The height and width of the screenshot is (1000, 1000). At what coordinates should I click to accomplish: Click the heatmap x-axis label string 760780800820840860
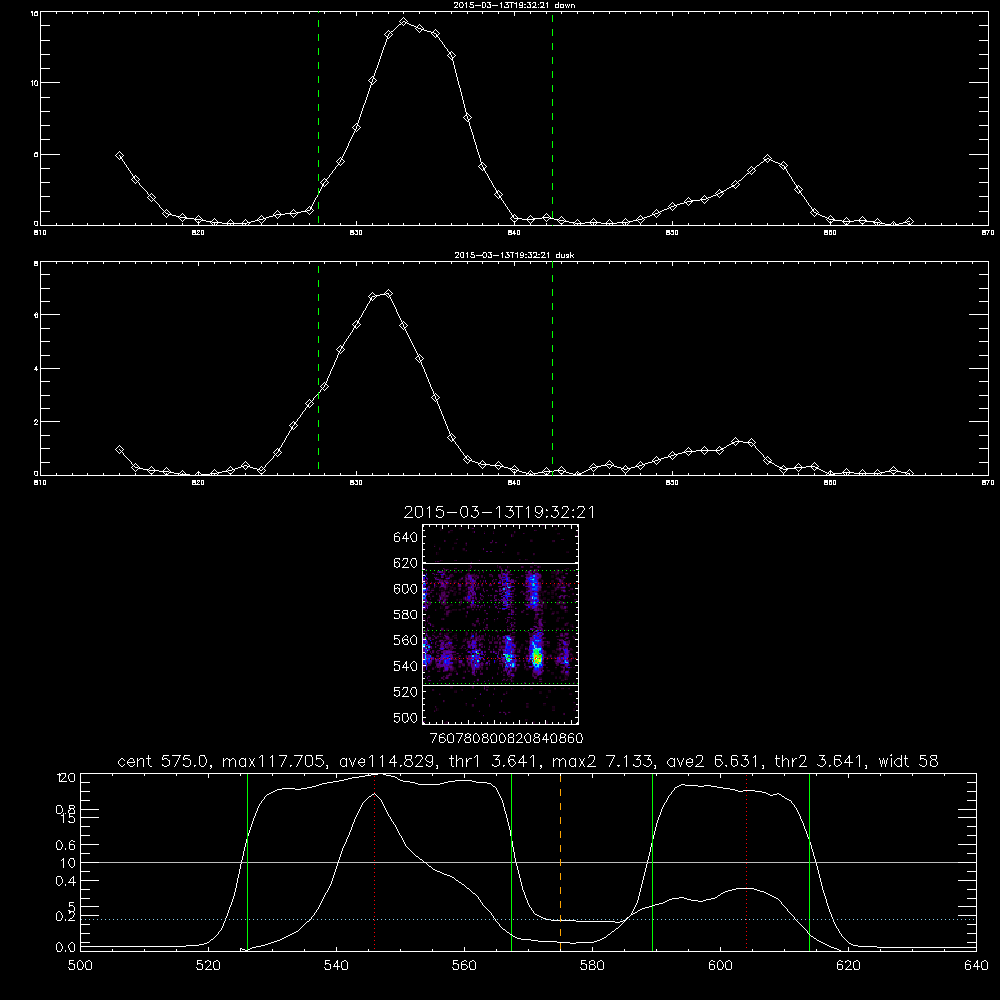(506, 739)
